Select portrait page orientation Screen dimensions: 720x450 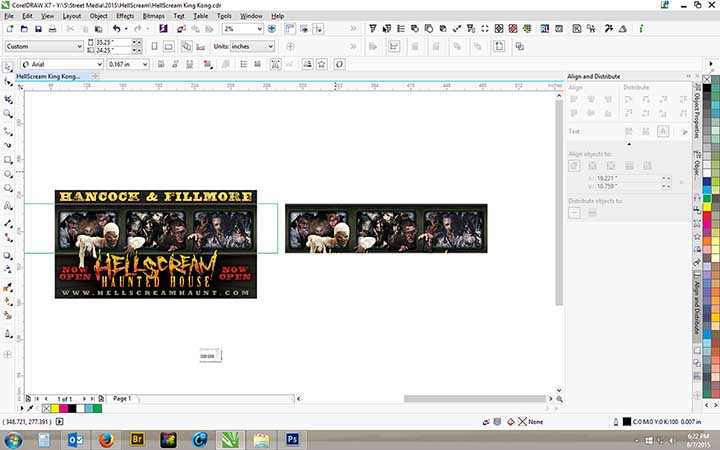[154, 46]
